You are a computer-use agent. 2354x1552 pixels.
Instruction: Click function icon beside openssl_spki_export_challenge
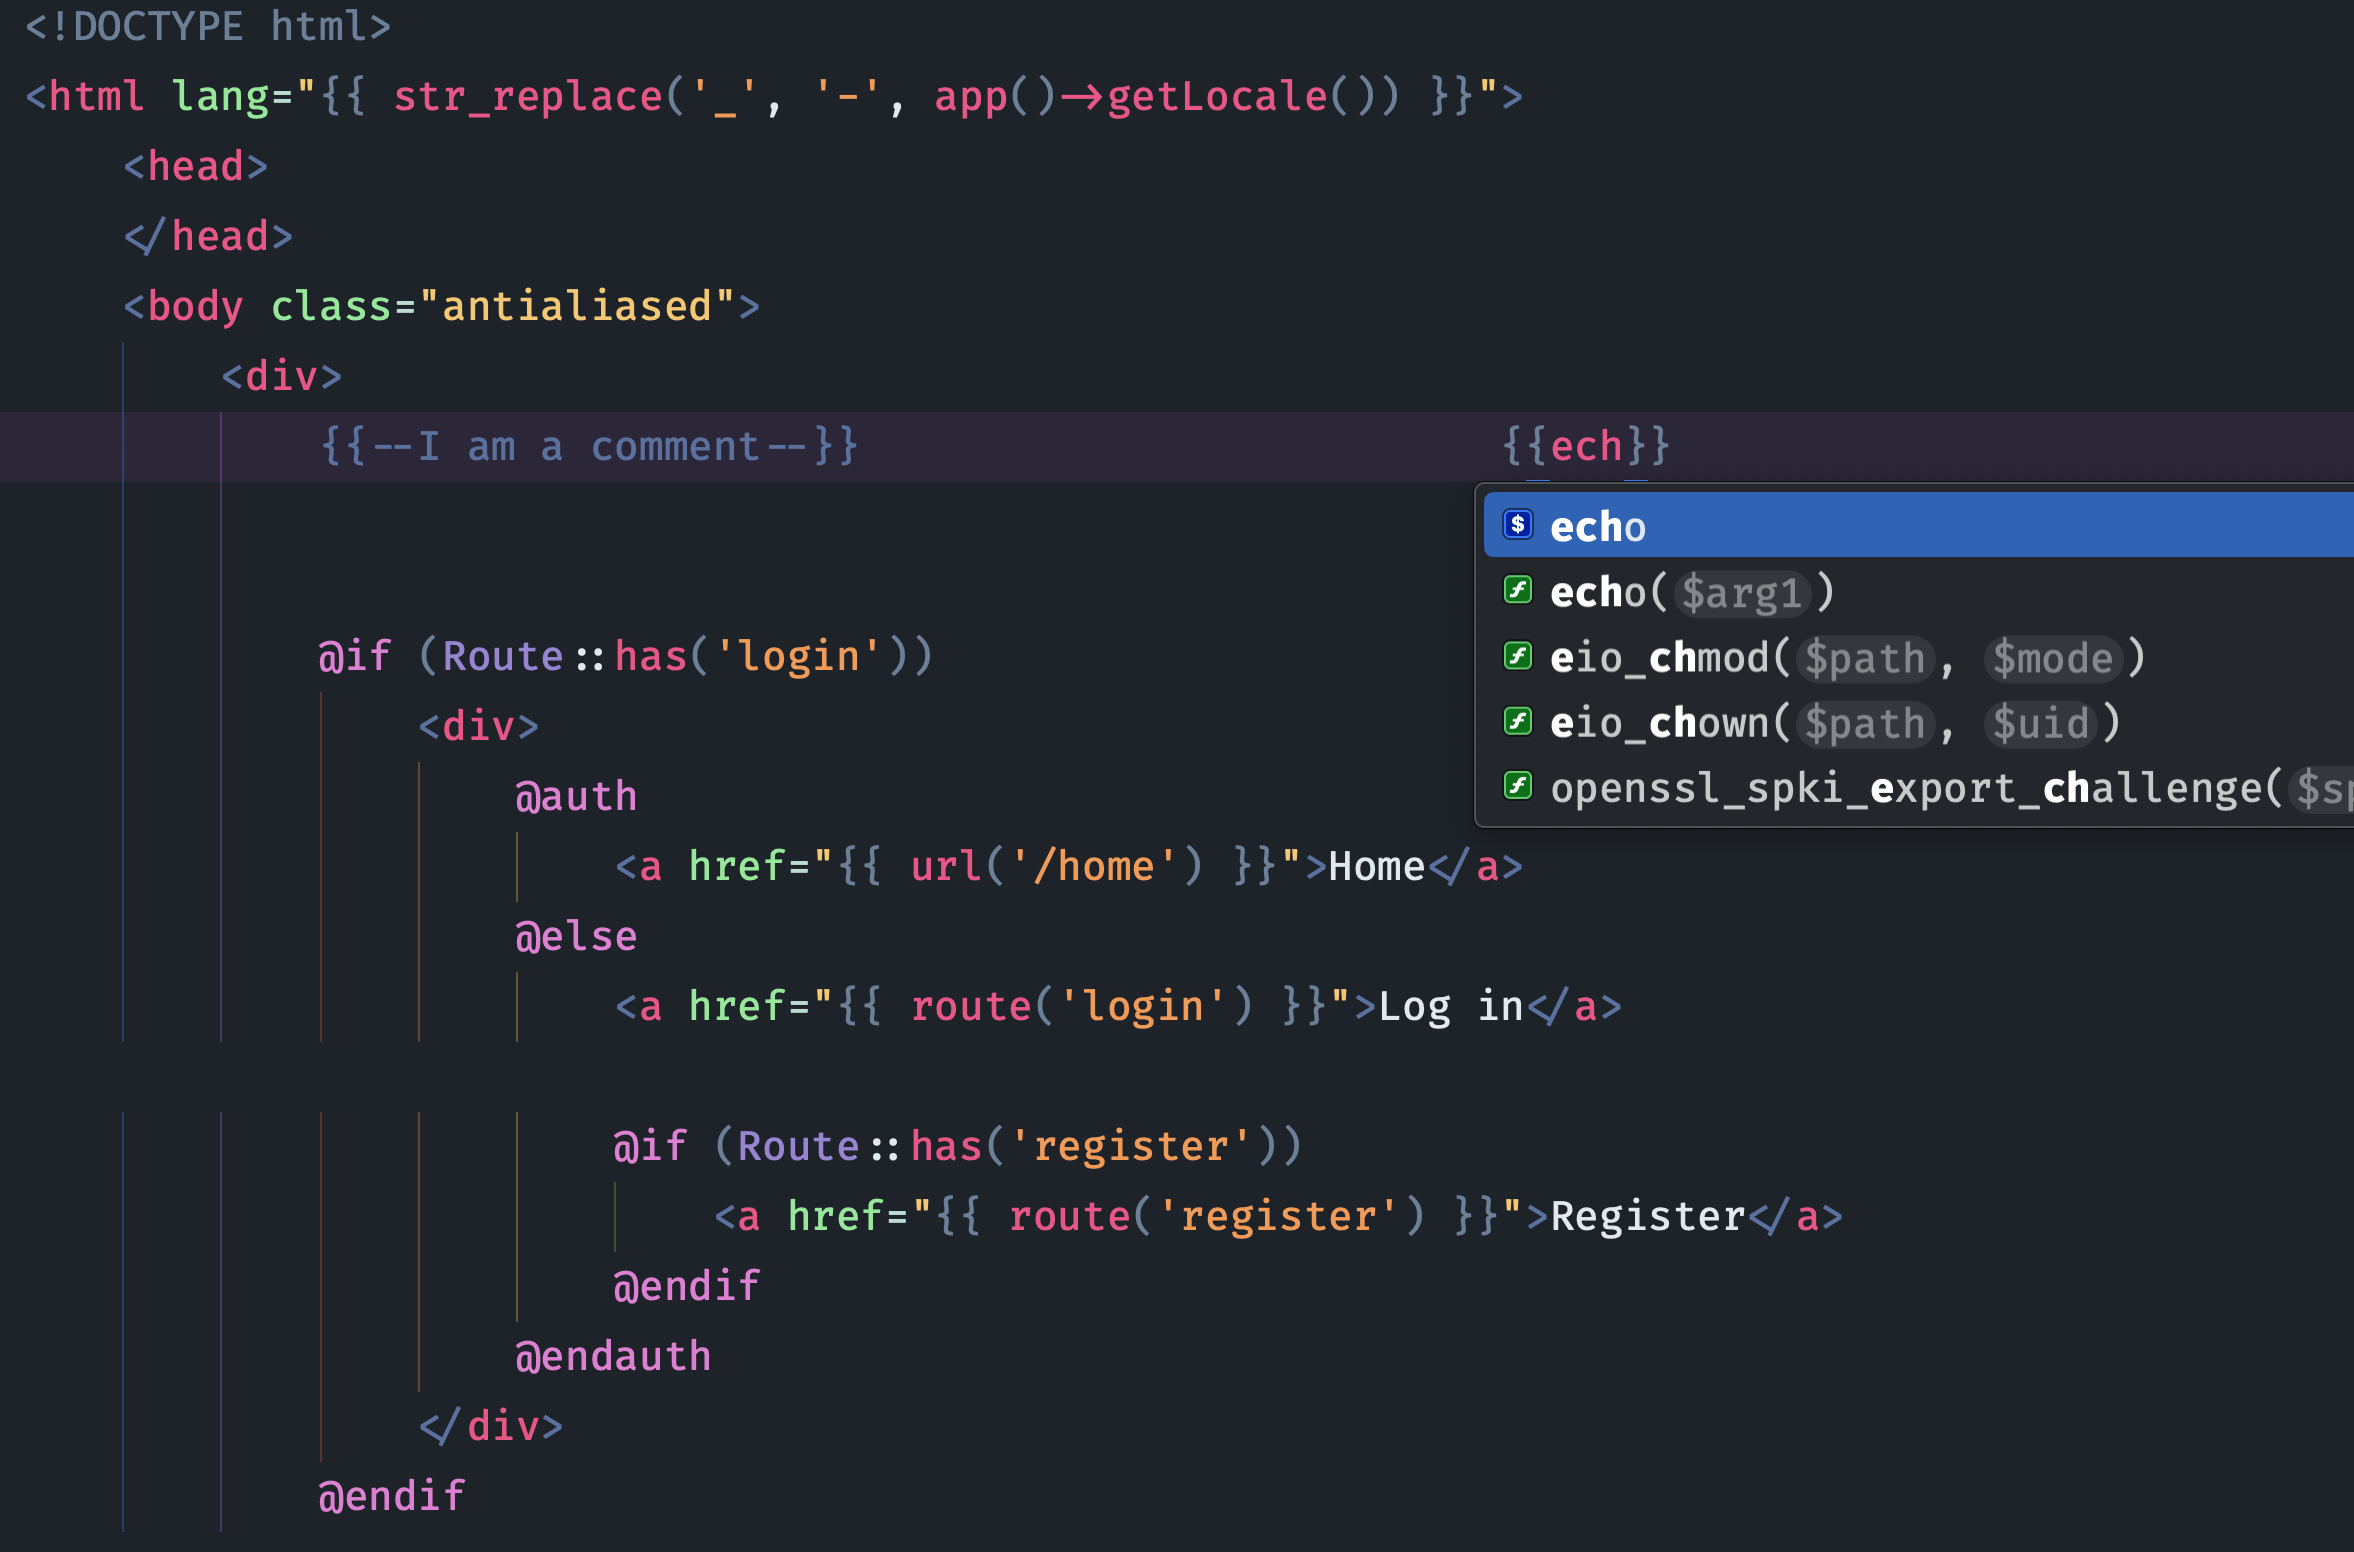point(1518,787)
